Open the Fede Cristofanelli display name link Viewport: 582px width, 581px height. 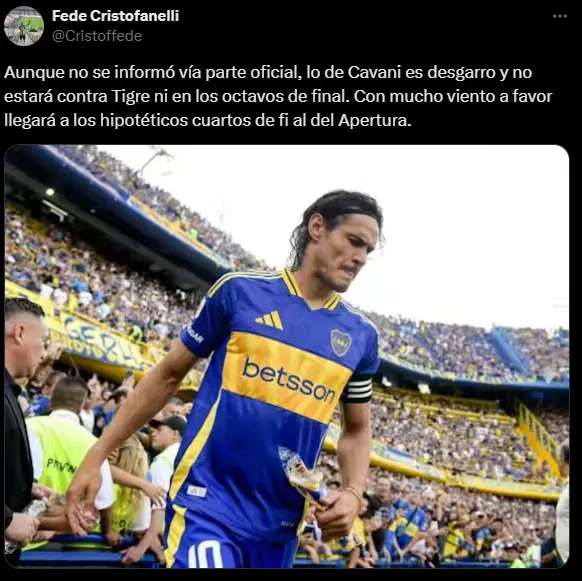coord(115,16)
